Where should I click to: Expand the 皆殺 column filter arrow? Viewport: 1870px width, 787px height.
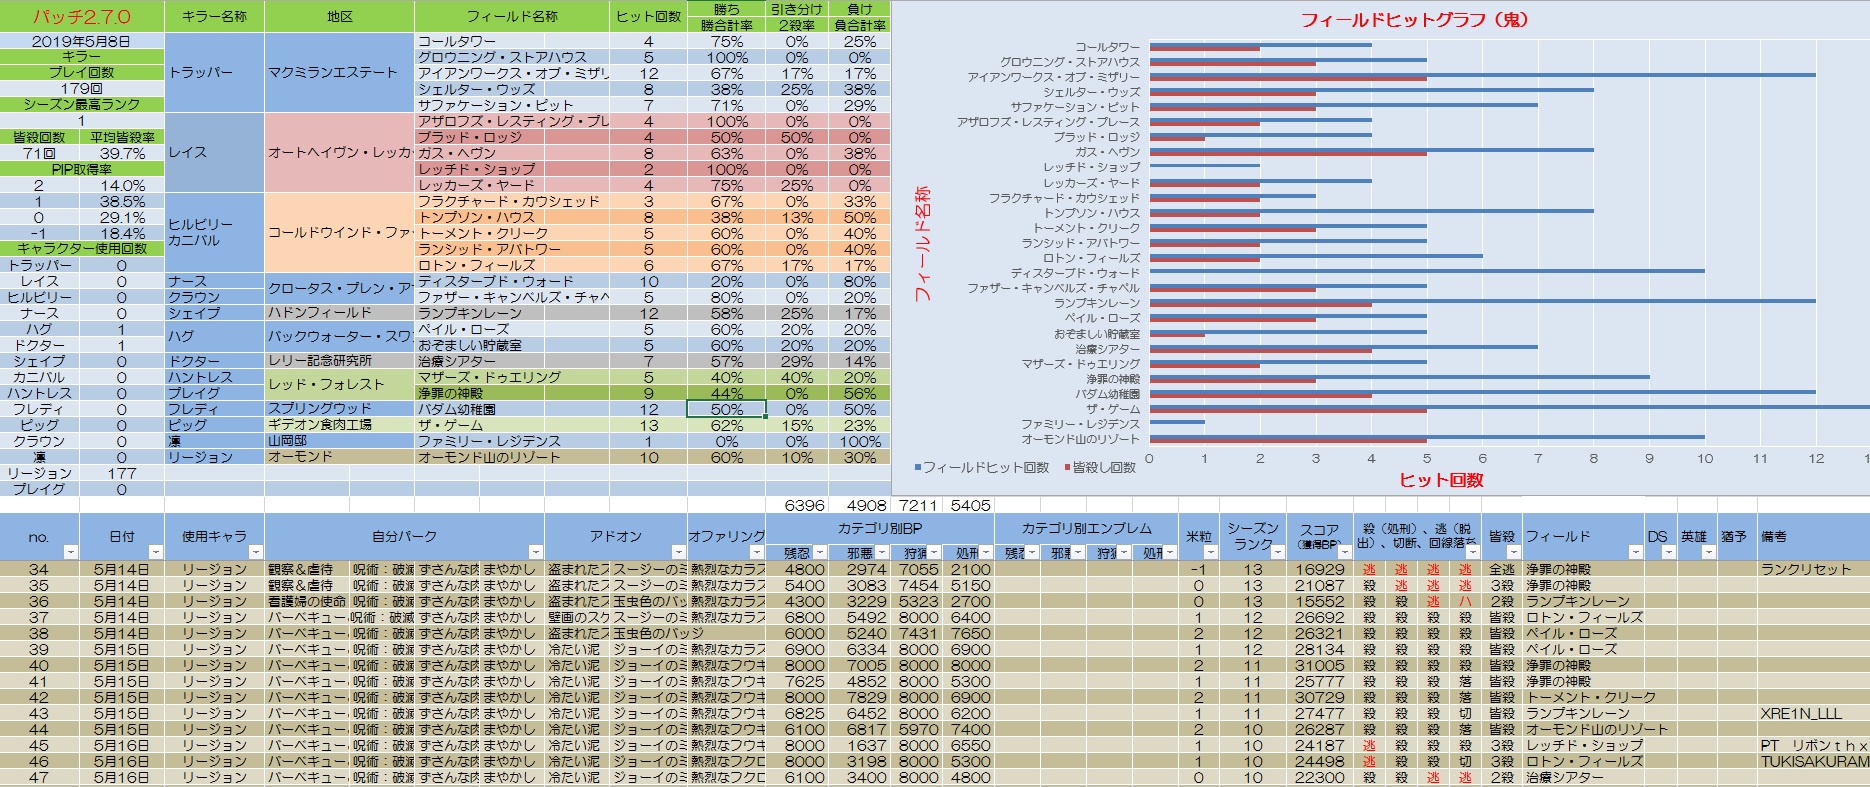tap(1513, 552)
